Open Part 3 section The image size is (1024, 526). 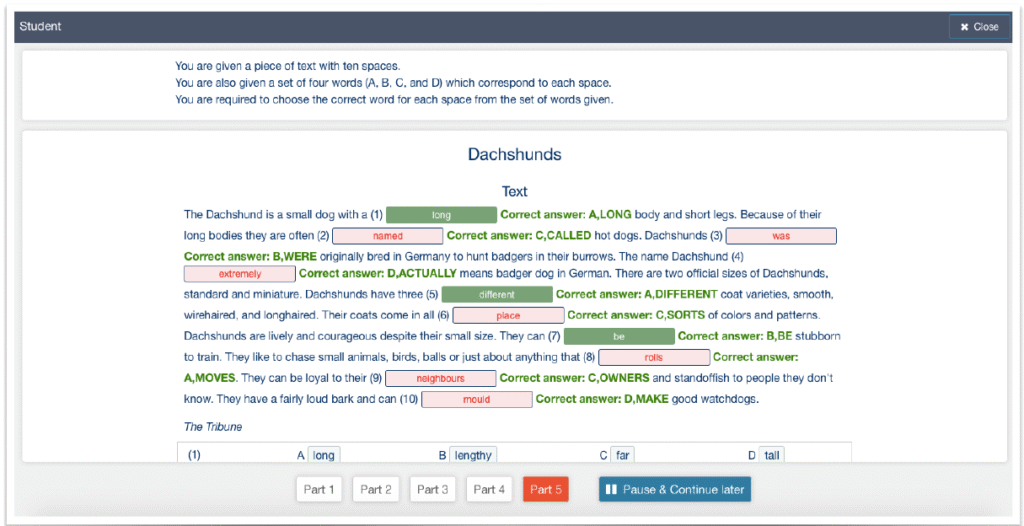[x=432, y=489]
